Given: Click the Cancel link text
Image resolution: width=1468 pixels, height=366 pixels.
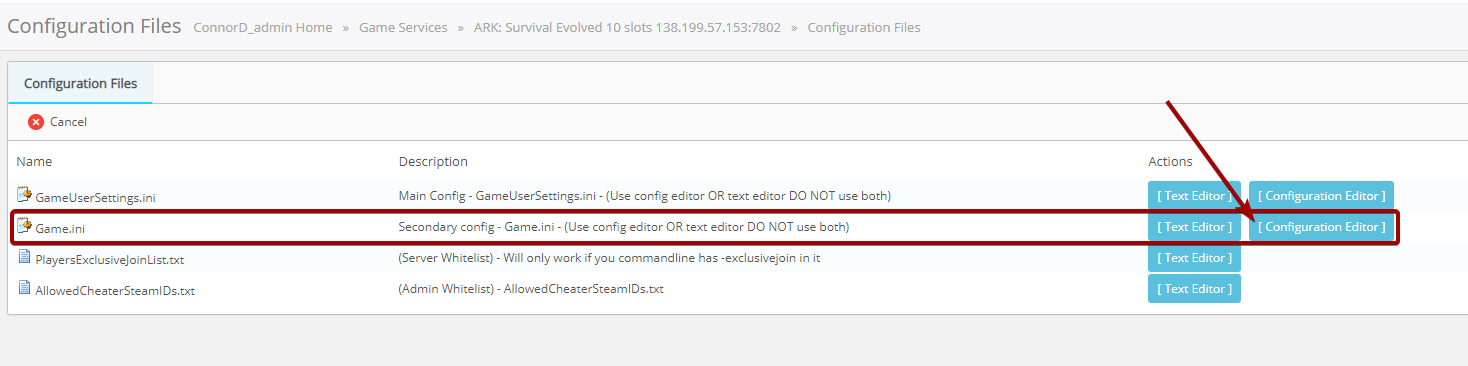Looking at the screenshot, I should (x=68, y=122).
